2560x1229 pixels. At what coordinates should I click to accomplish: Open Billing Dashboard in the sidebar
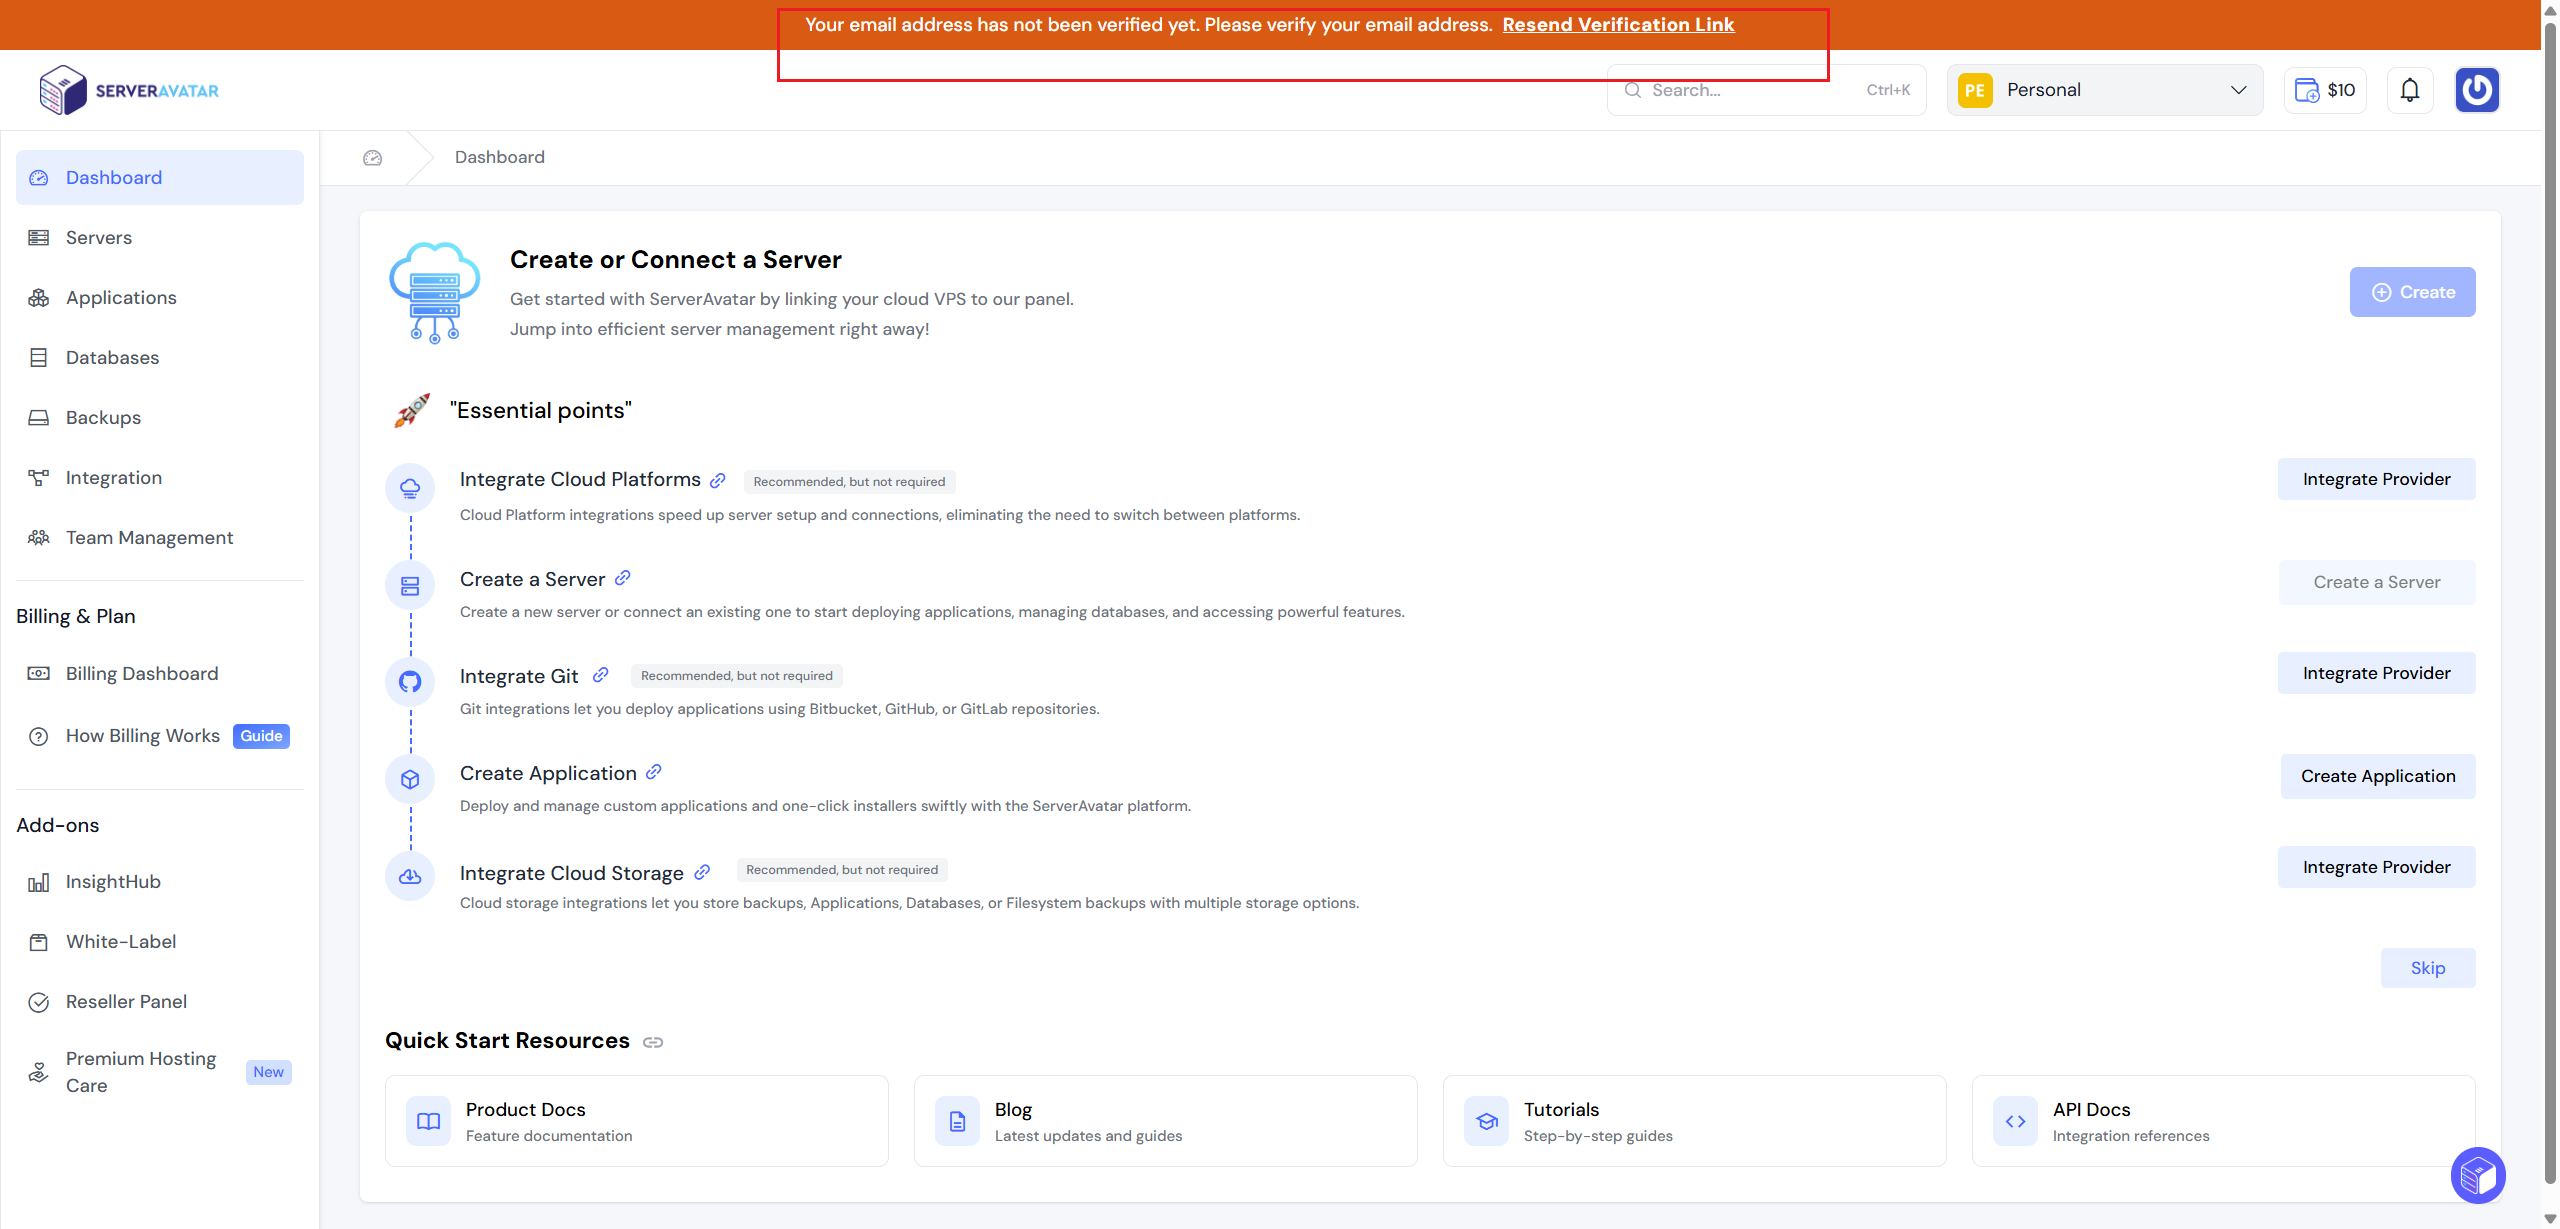pyautogui.click(x=160, y=673)
